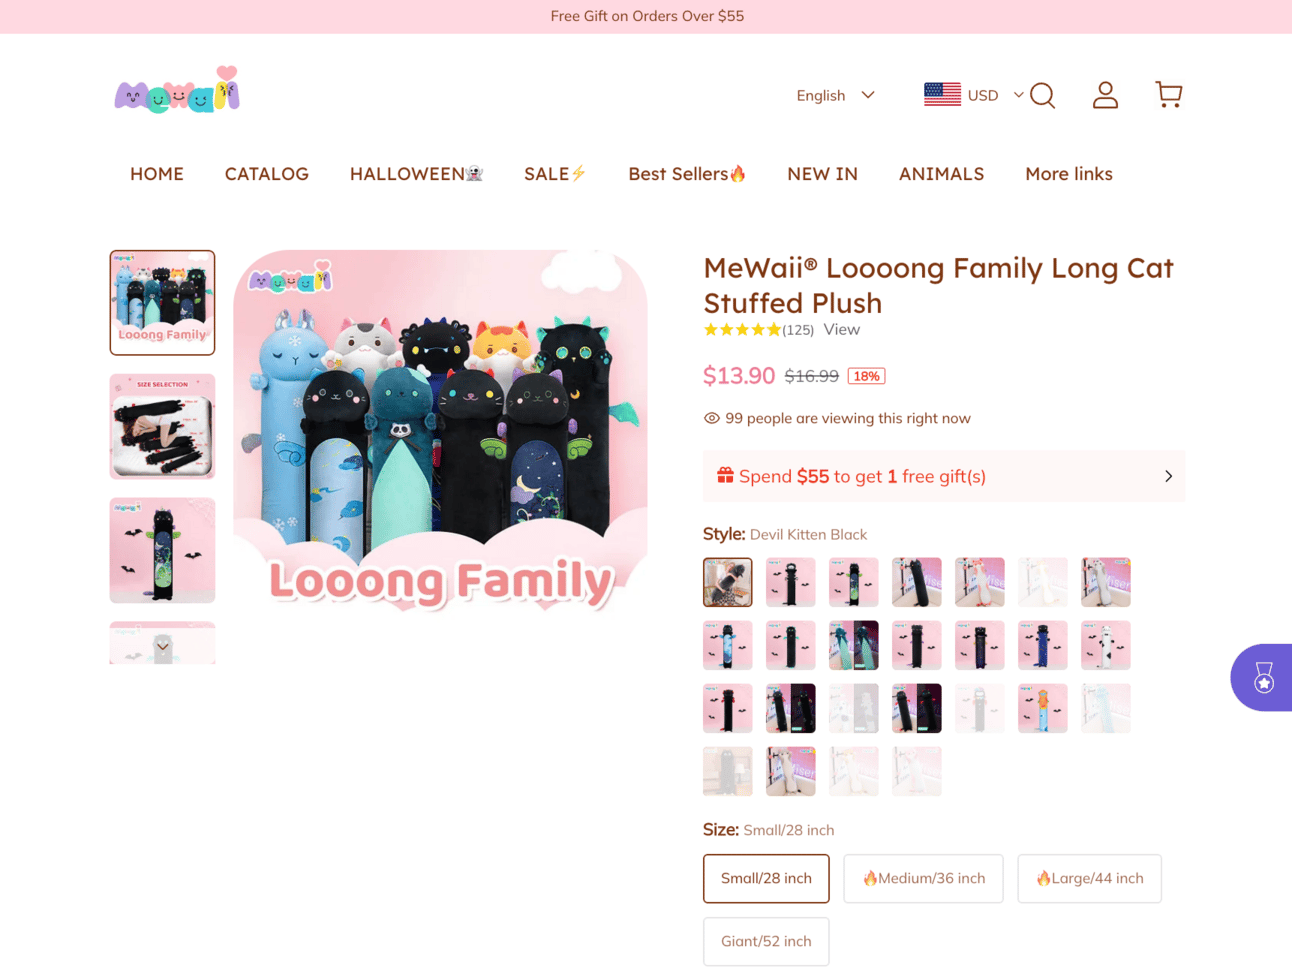Open the user account icon
The height and width of the screenshot is (971, 1292).
point(1105,95)
